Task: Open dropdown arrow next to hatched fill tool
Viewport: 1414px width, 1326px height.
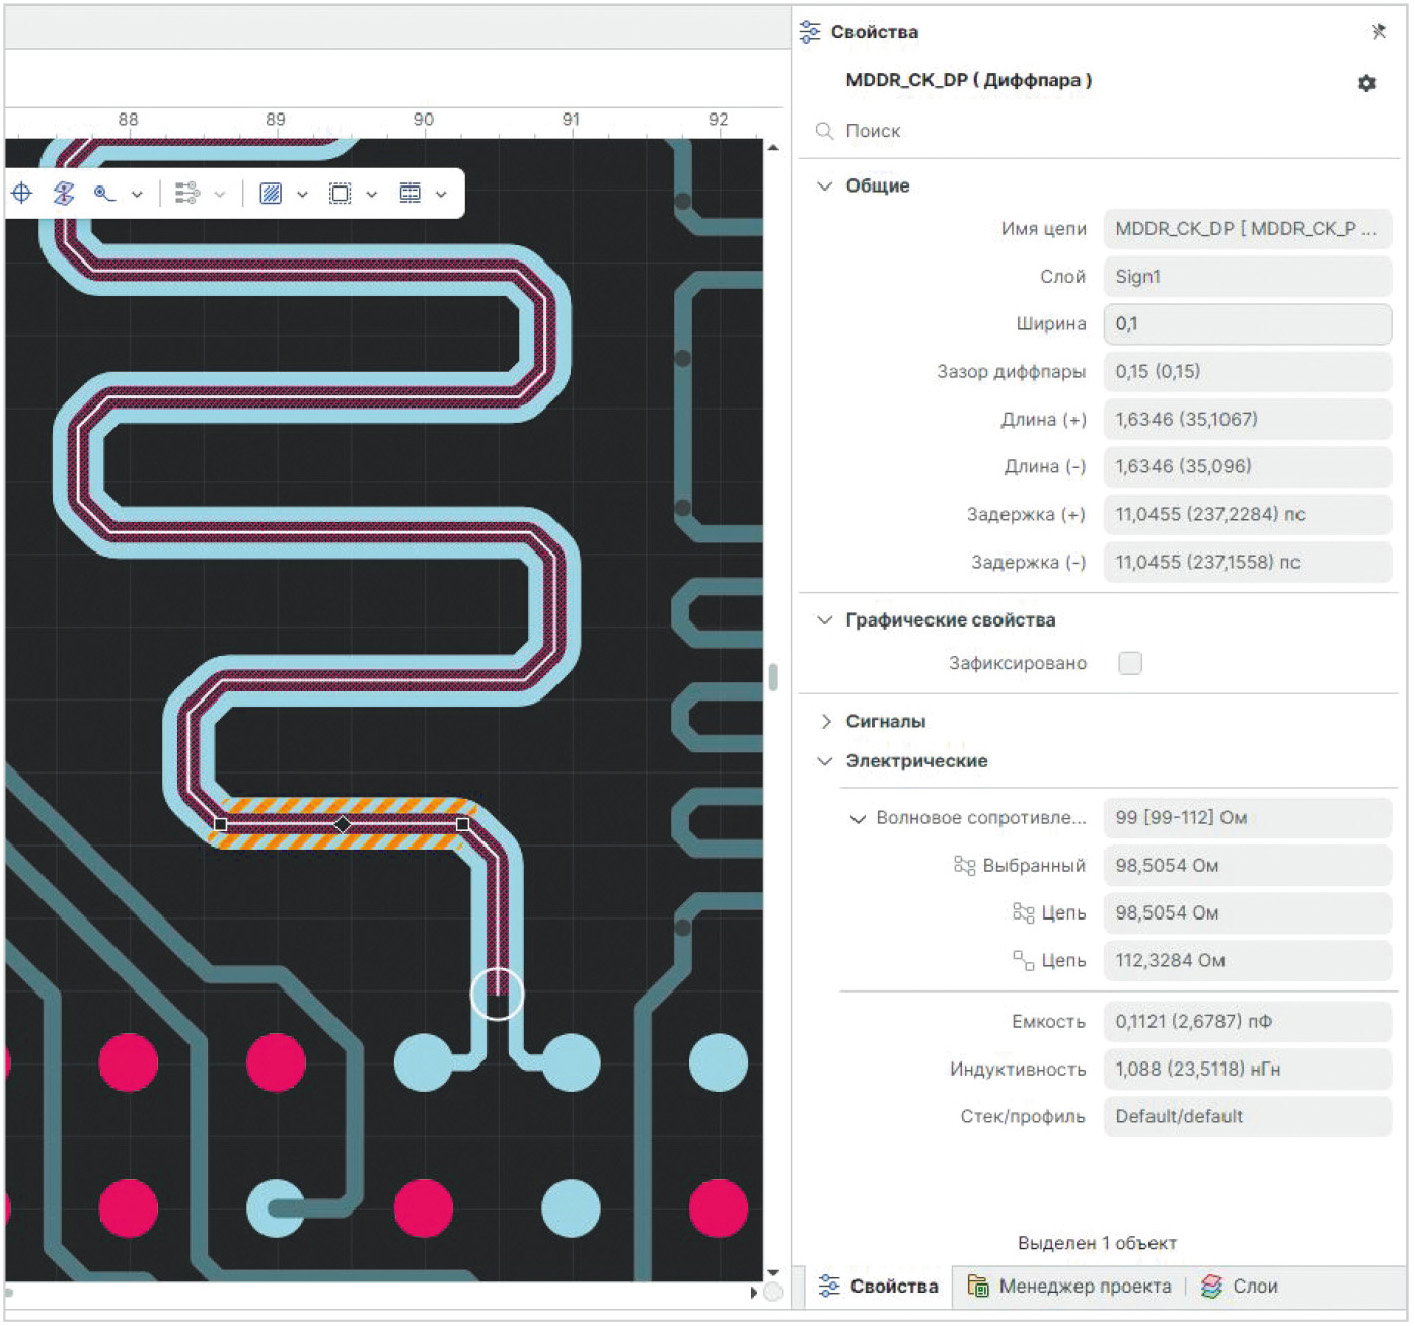Action: [x=302, y=194]
